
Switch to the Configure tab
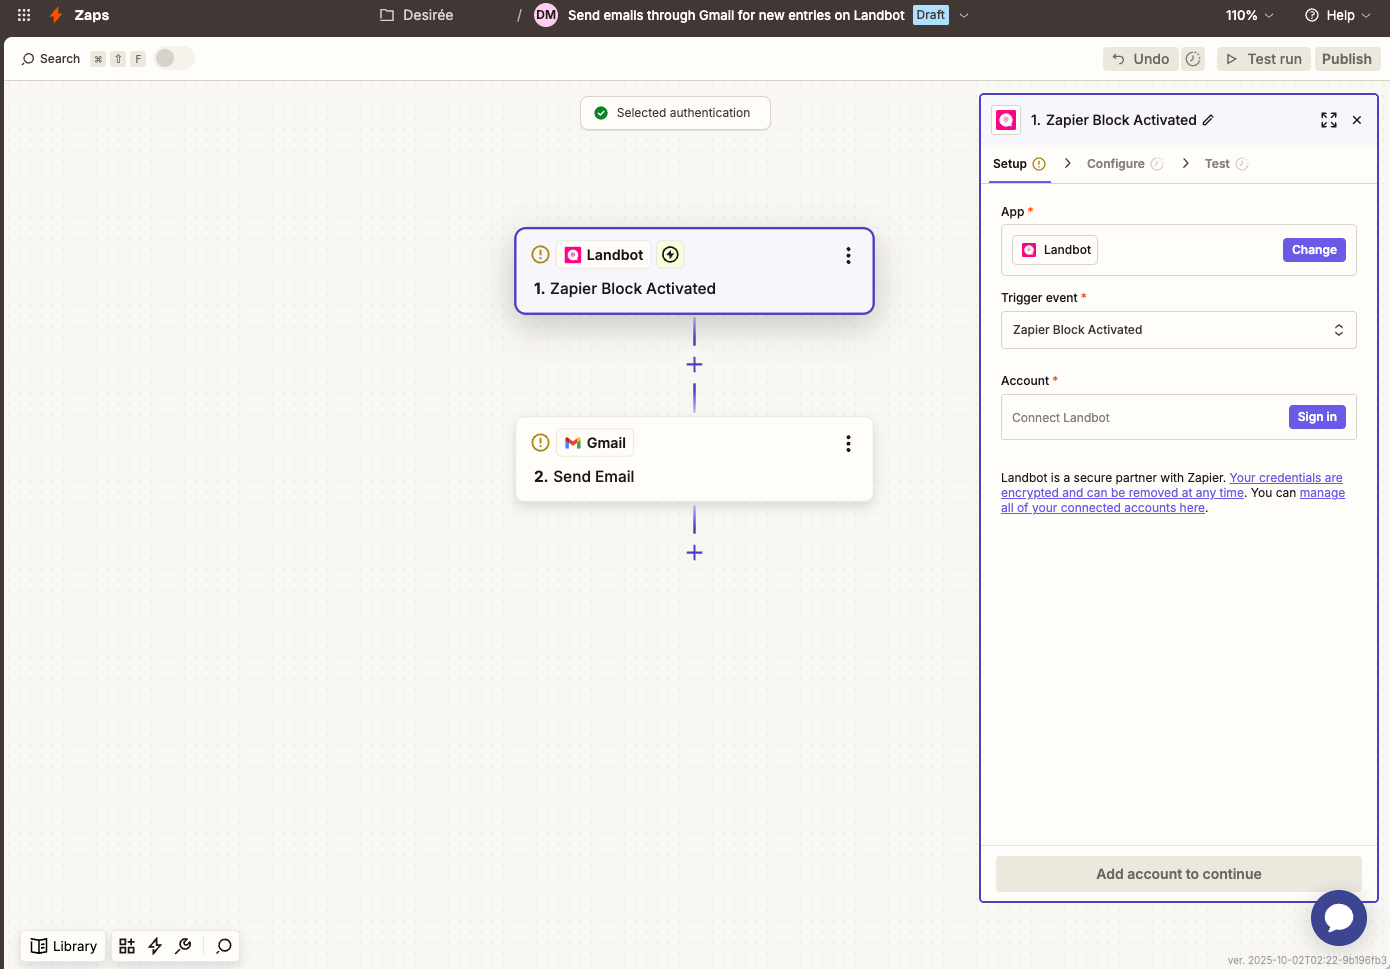[x=1116, y=164]
